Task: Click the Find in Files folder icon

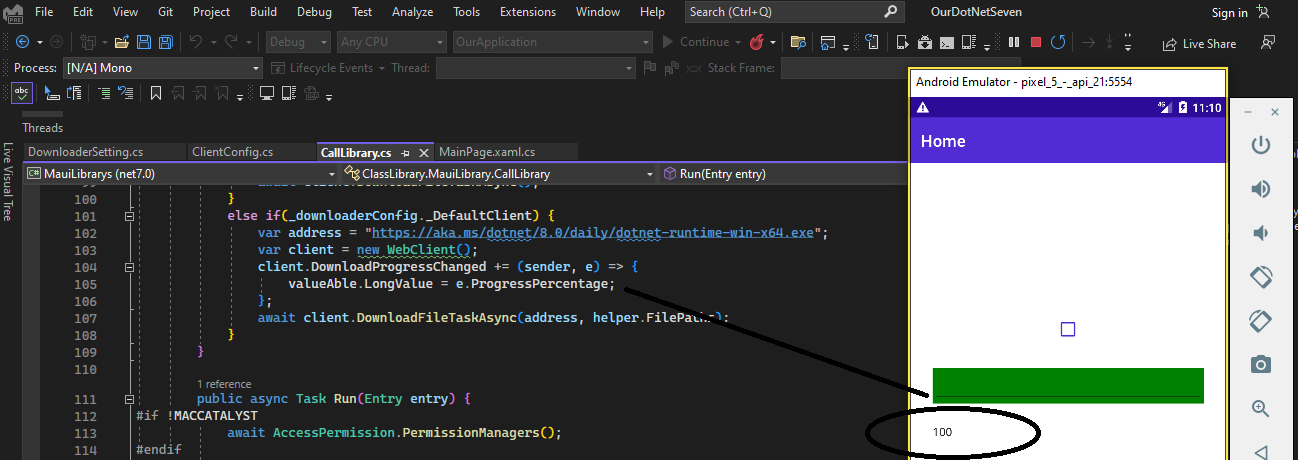Action: 798,43
